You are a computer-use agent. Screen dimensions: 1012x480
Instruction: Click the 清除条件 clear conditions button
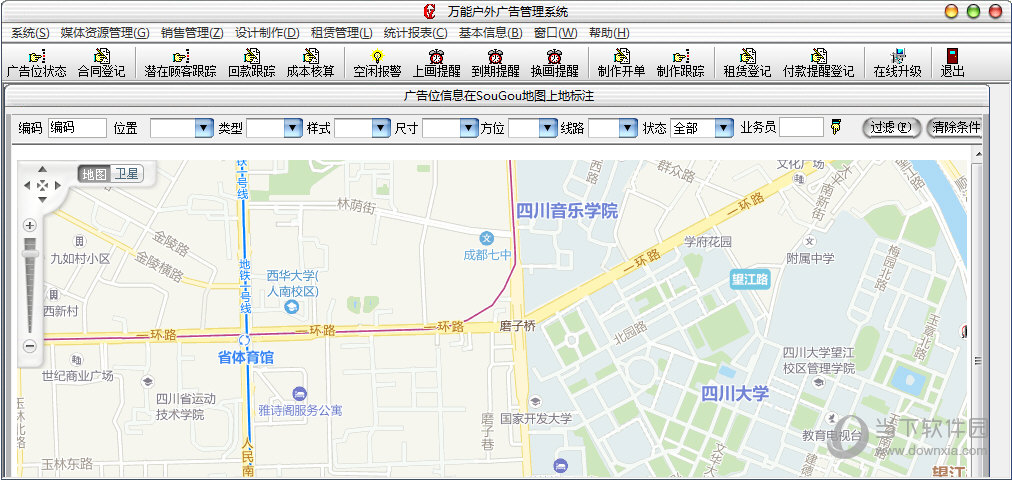pyautogui.click(x=955, y=128)
